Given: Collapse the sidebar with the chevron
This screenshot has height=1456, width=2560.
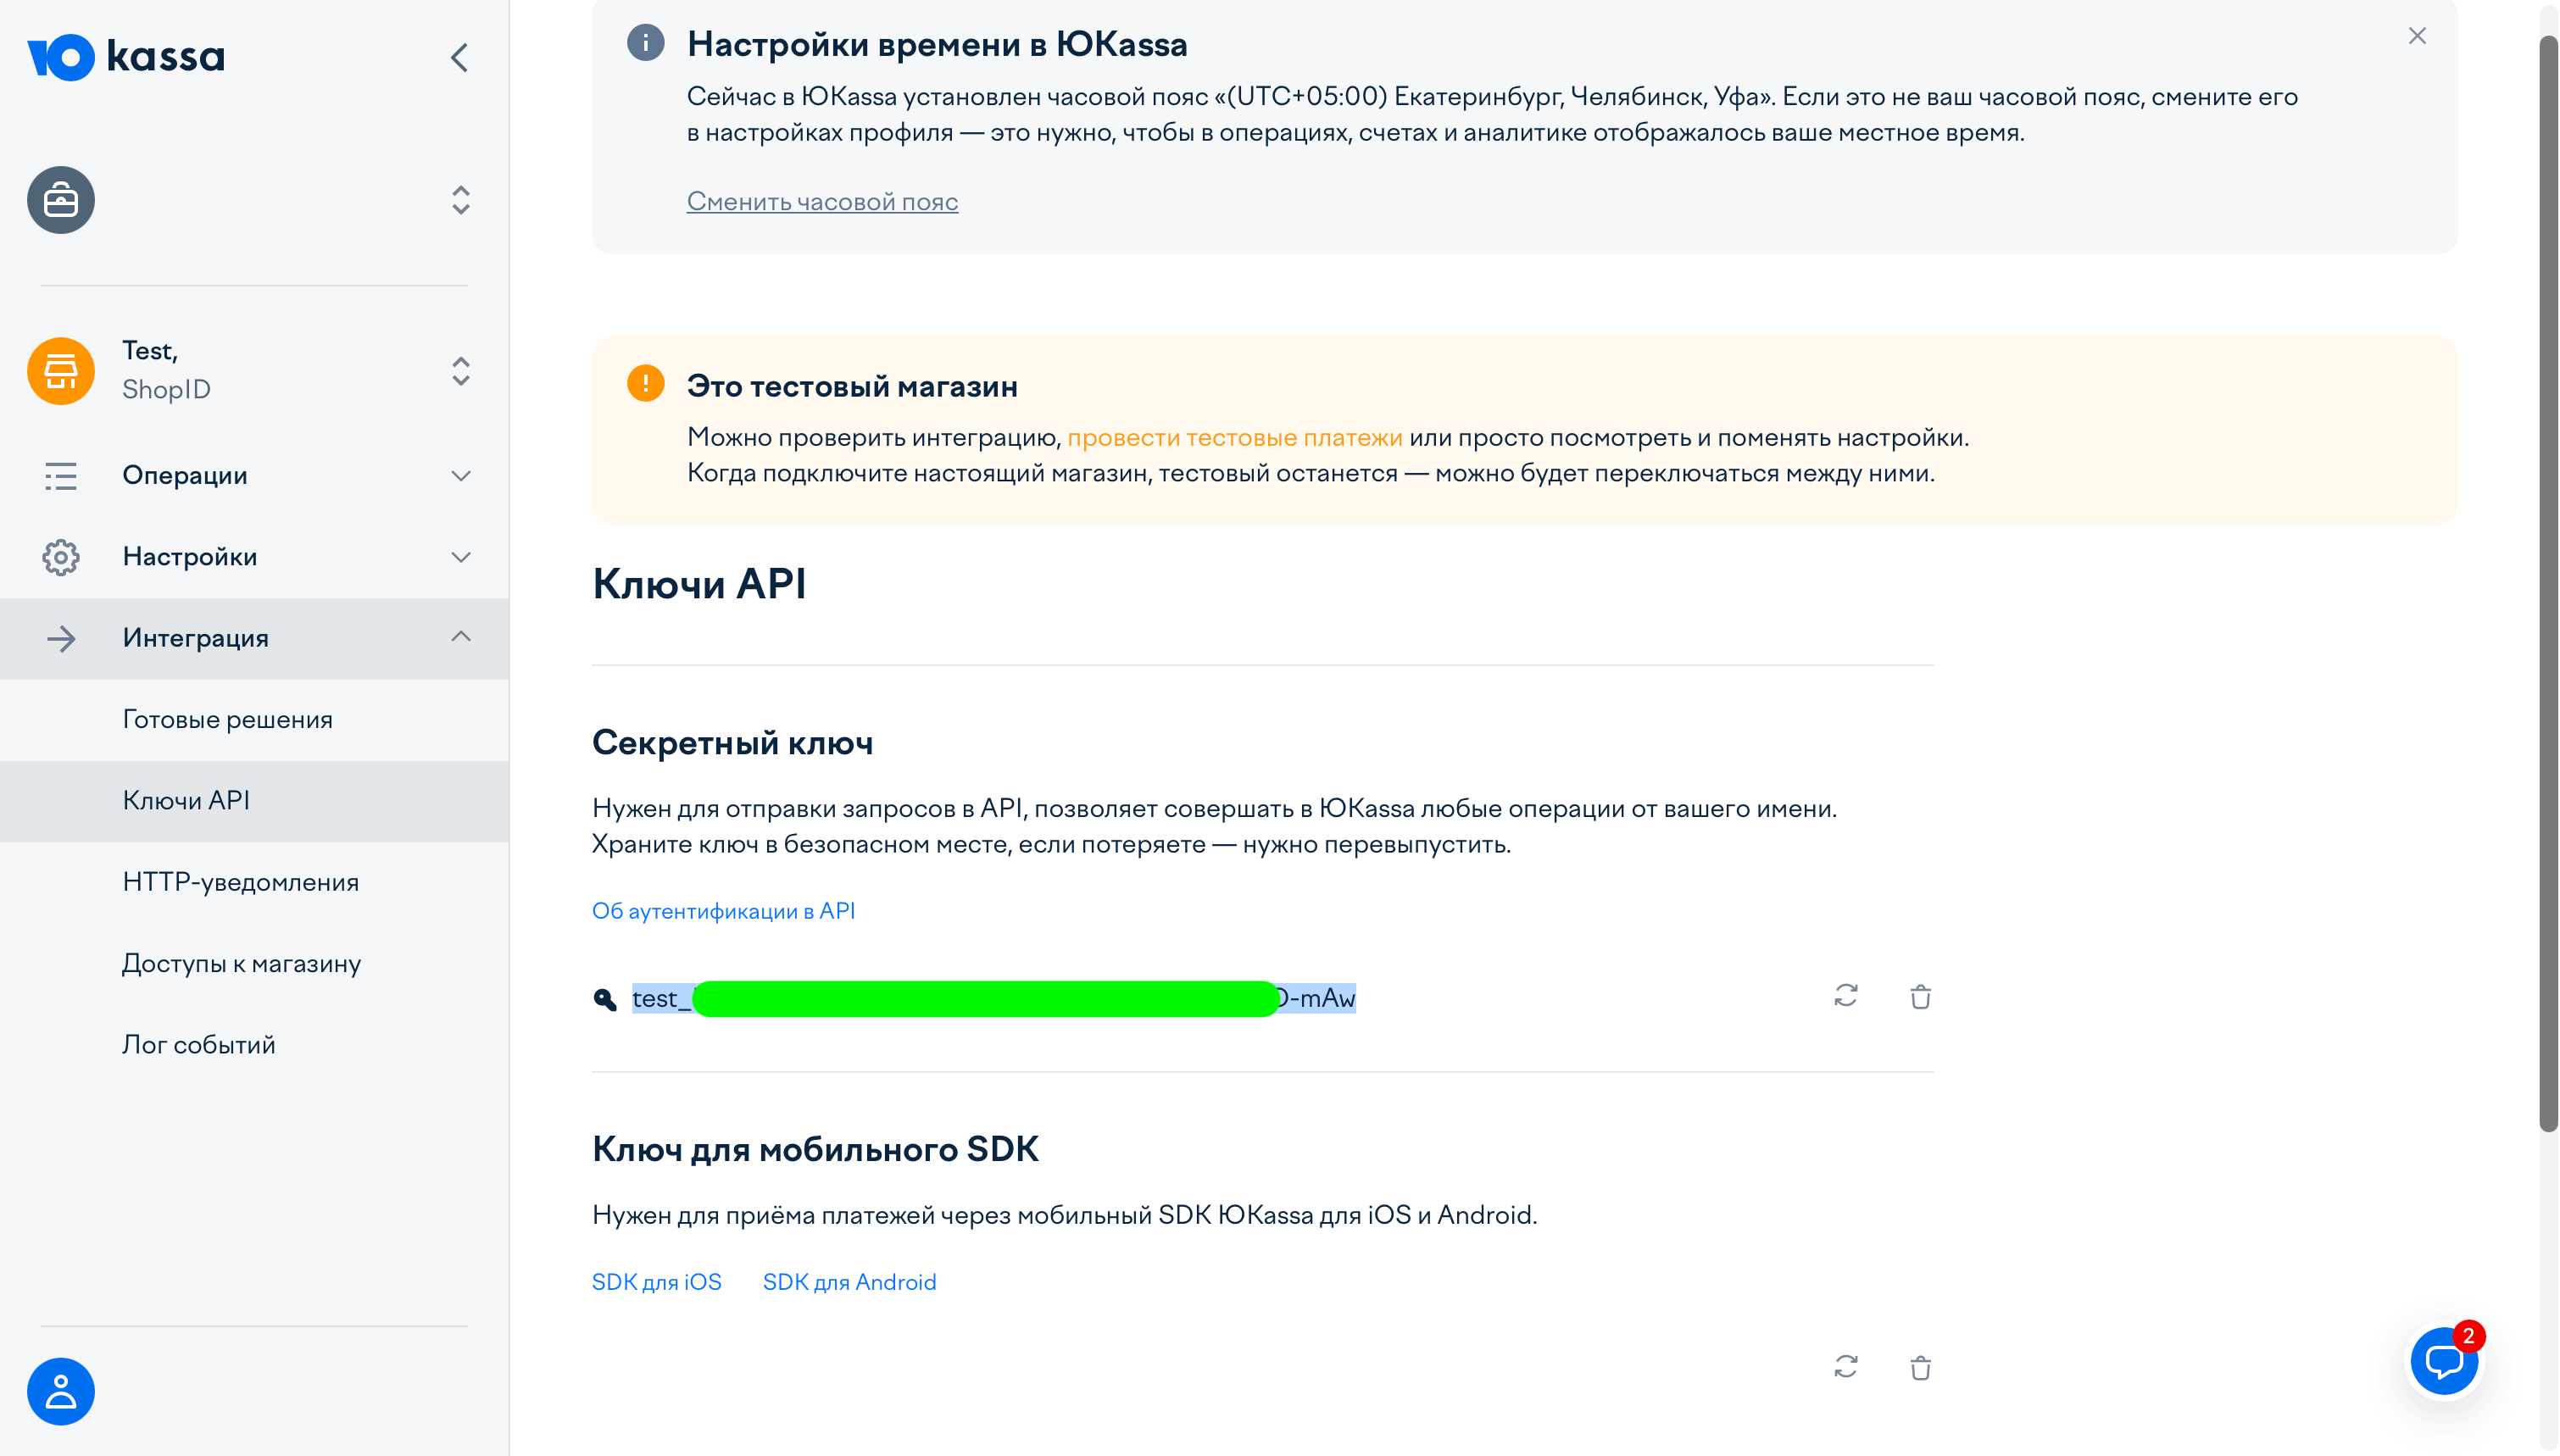Looking at the screenshot, I should [x=459, y=57].
